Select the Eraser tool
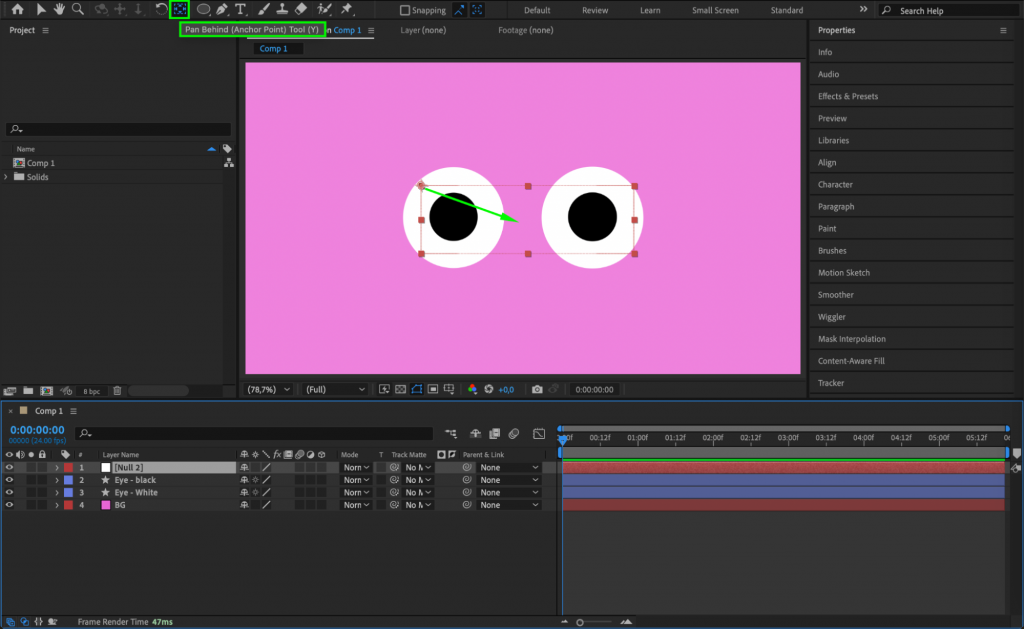Image resolution: width=1024 pixels, height=629 pixels. click(x=302, y=9)
